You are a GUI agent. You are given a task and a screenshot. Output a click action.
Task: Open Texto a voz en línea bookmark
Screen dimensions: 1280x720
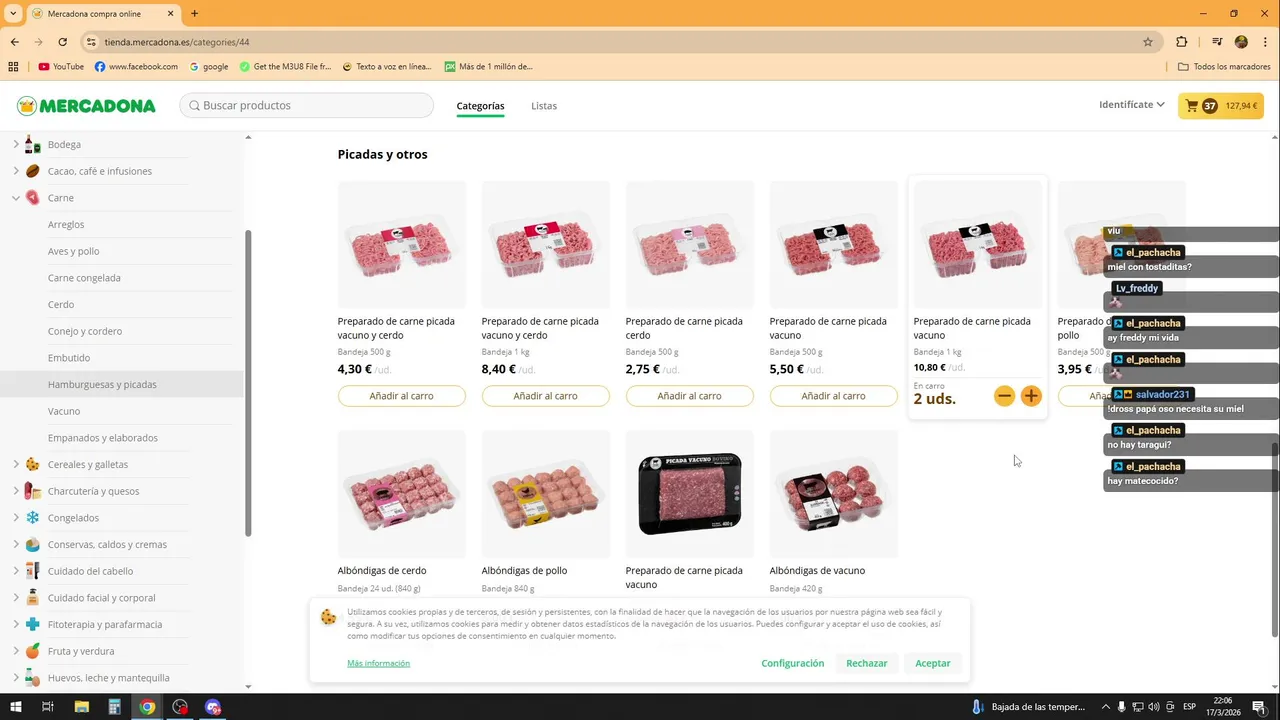387,67
